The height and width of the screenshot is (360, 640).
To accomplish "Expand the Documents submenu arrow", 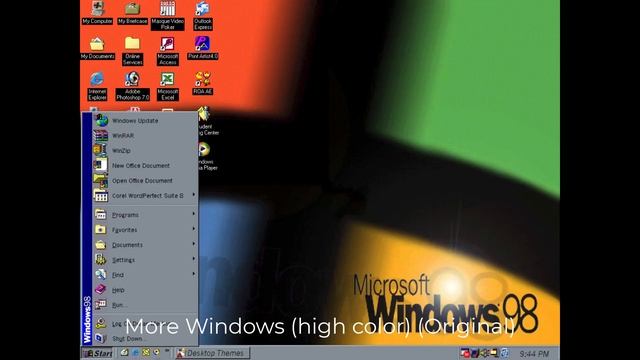I will point(193,244).
